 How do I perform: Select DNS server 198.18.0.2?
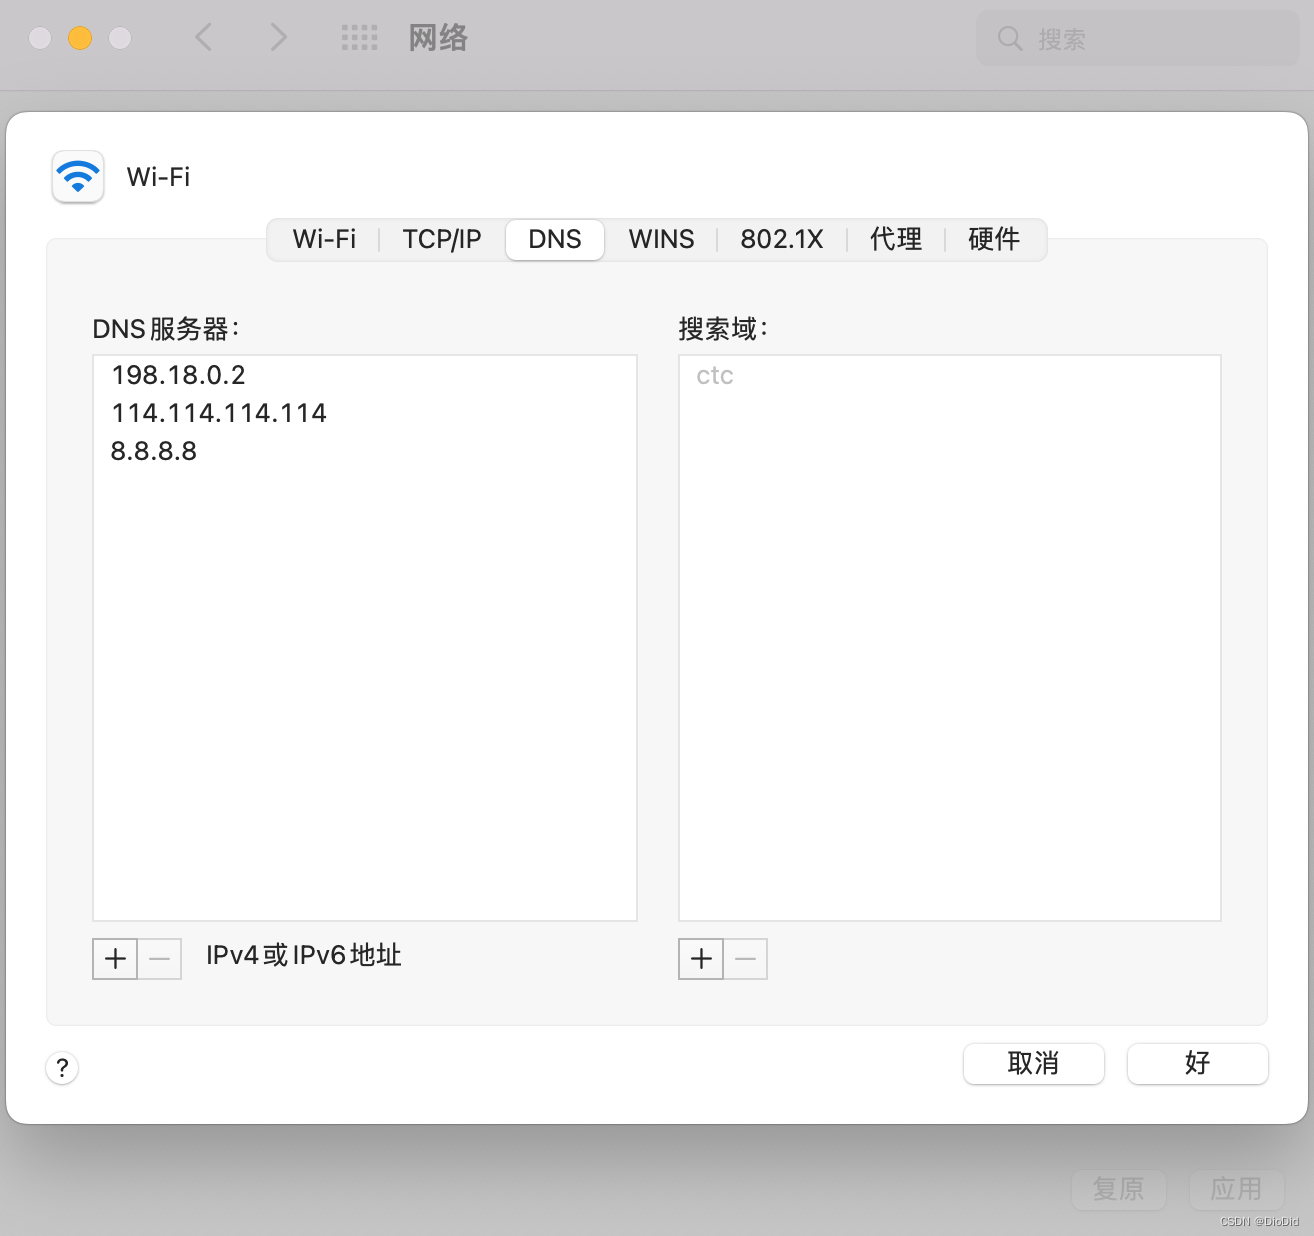point(365,375)
